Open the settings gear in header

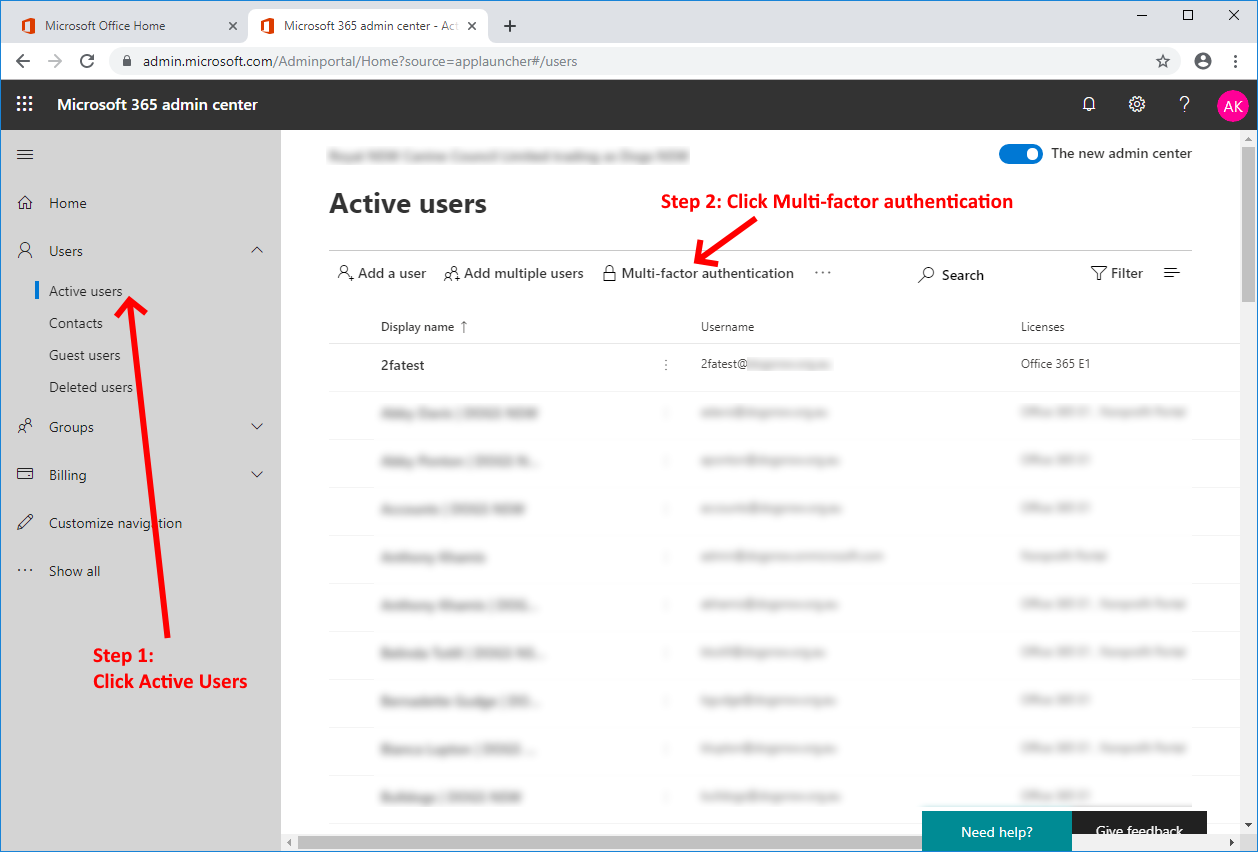click(1137, 104)
